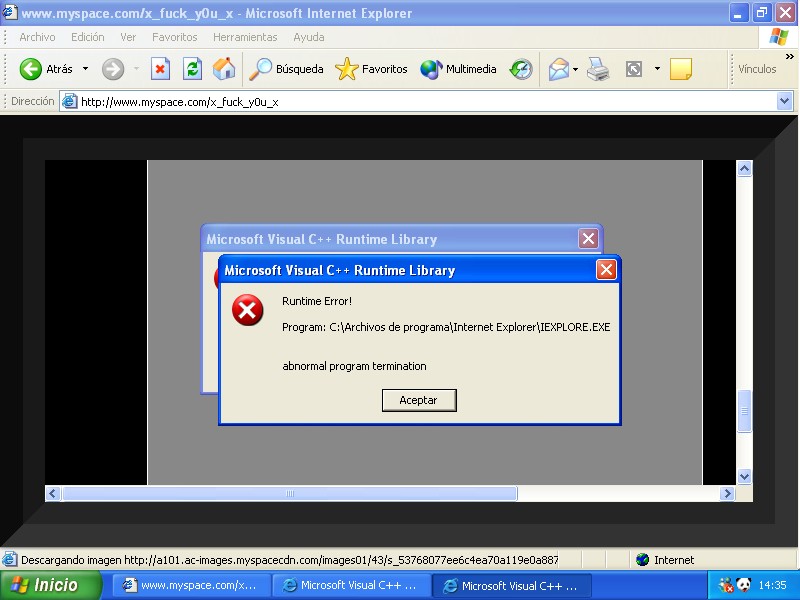Click the 'abnormal program termination' text
This screenshot has width=800, height=600.
click(354, 366)
